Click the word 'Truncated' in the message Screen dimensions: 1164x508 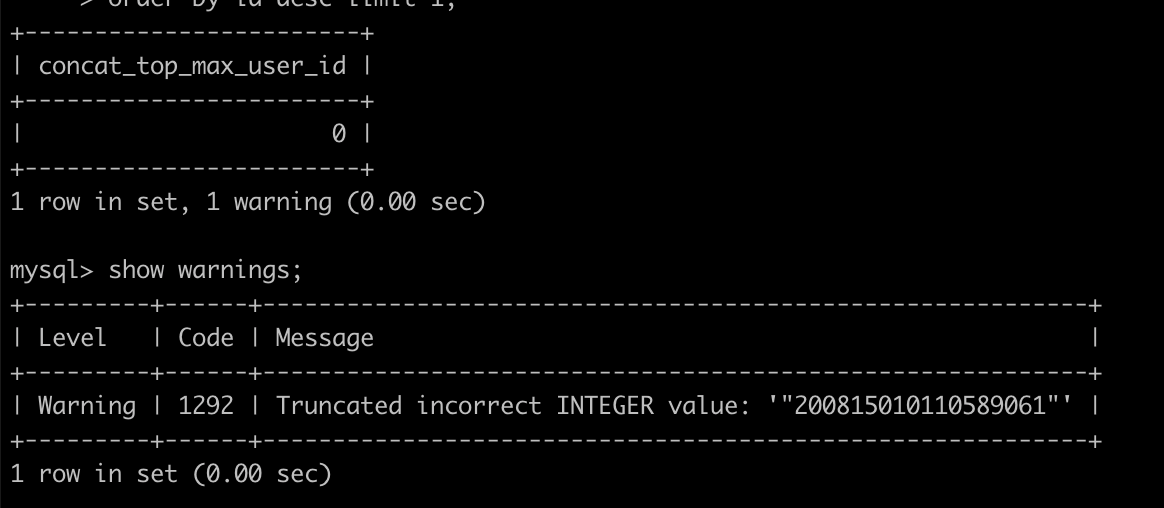pos(339,406)
